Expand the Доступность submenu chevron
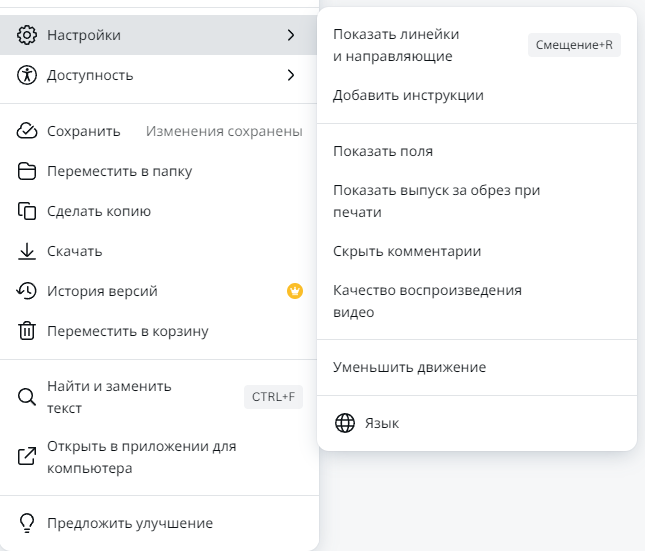The width and height of the screenshot is (645, 551). tap(291, 75)
